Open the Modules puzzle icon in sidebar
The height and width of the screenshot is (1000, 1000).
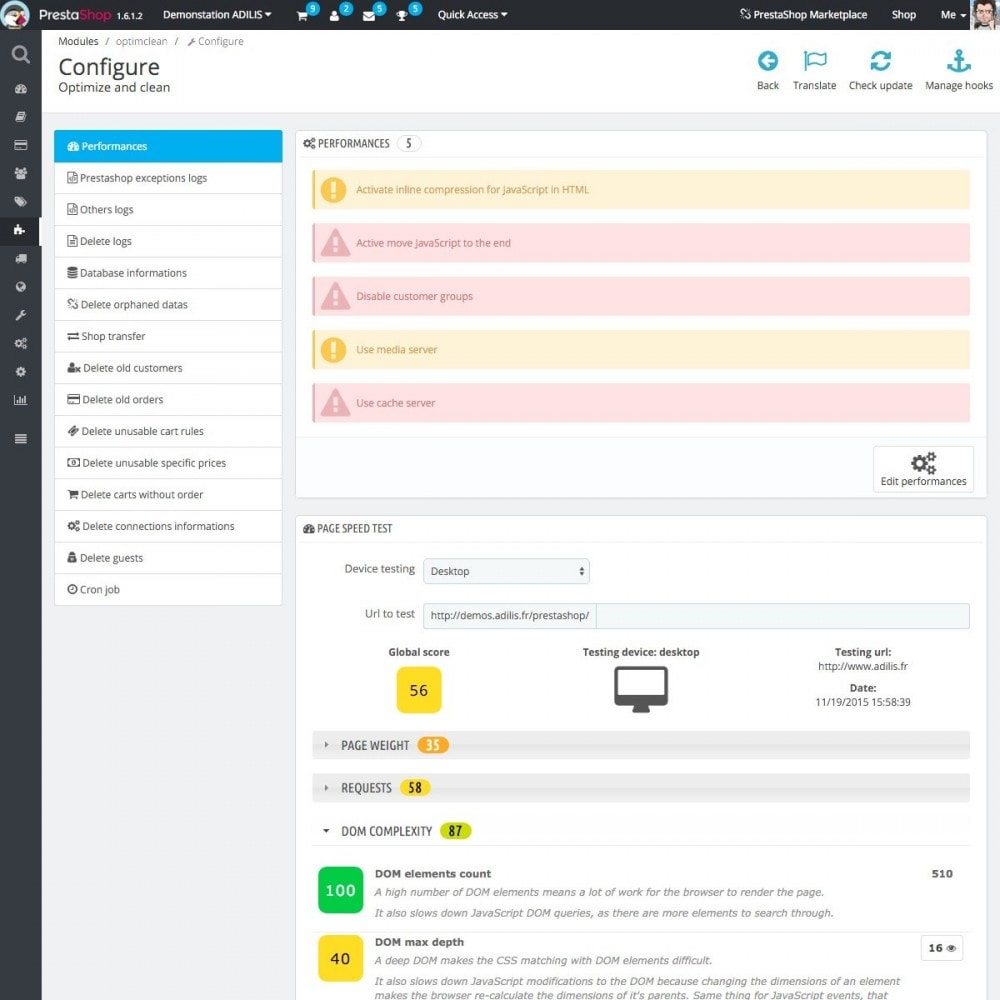20,230
